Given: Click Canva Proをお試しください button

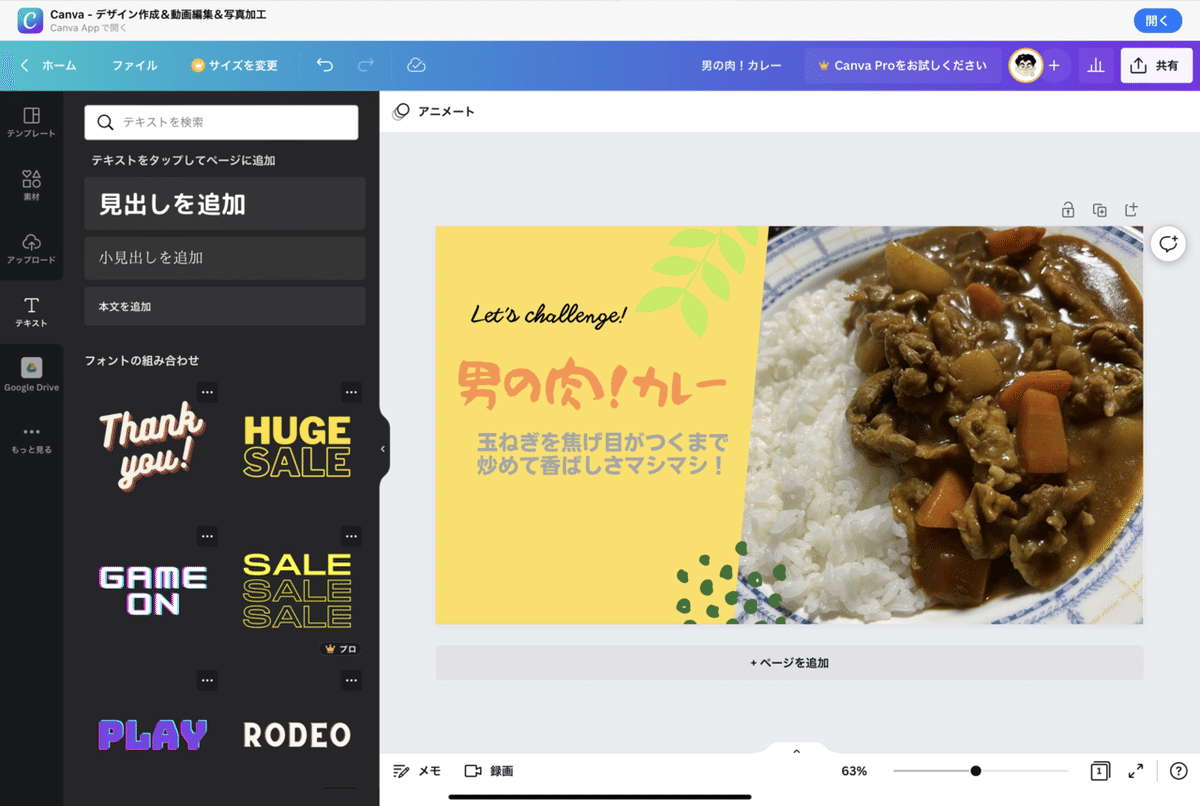Looking at the screenshot, I should coord(903,66).
